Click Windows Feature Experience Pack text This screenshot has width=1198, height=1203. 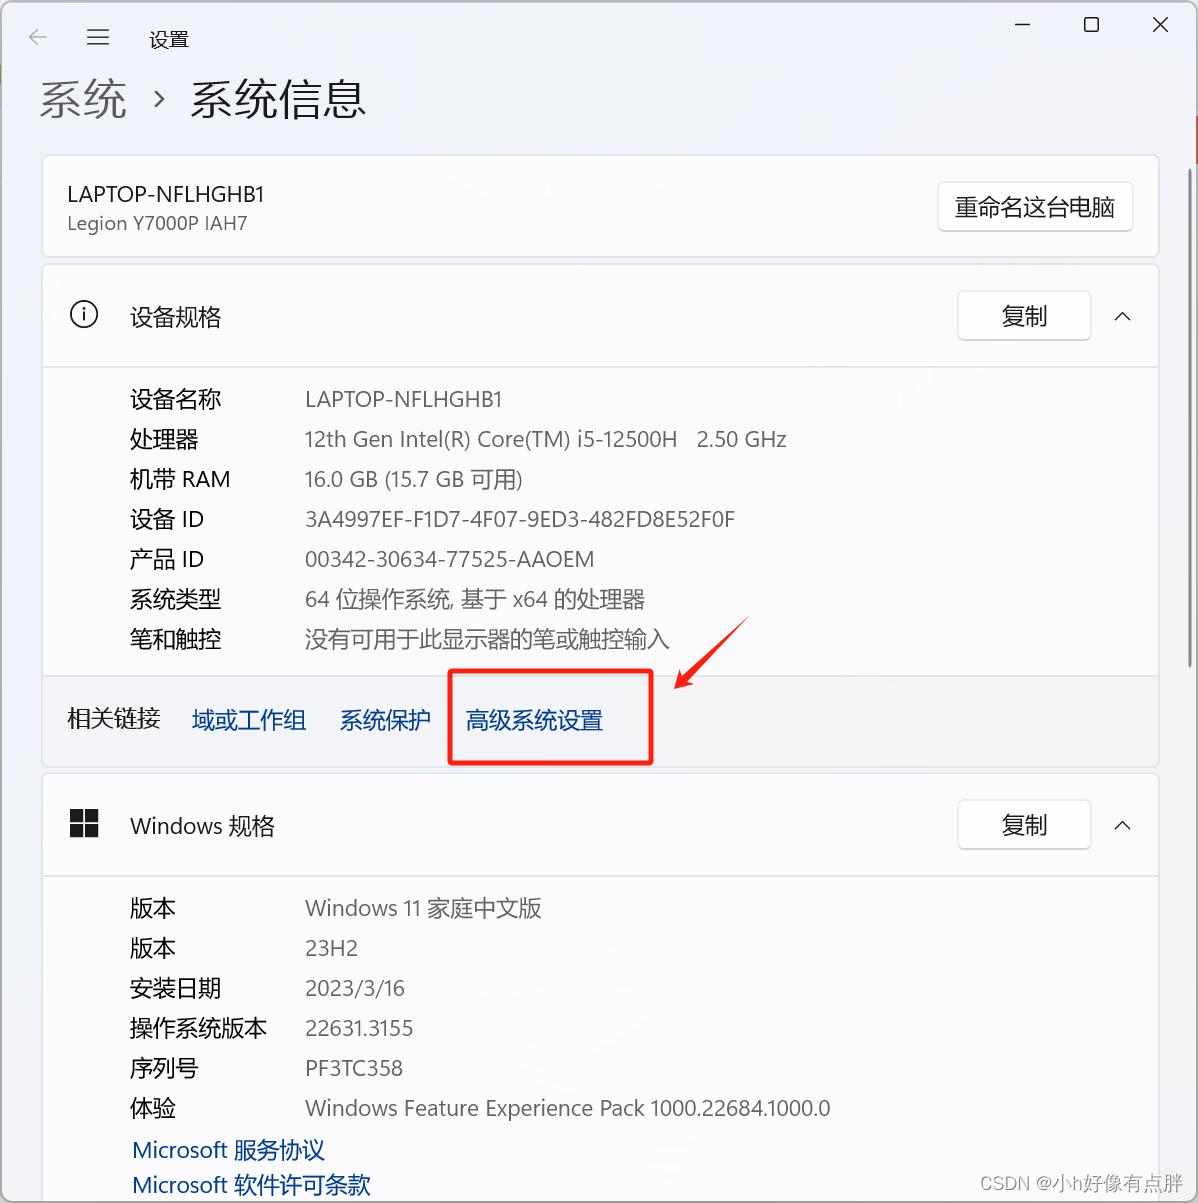(568, 1108)
